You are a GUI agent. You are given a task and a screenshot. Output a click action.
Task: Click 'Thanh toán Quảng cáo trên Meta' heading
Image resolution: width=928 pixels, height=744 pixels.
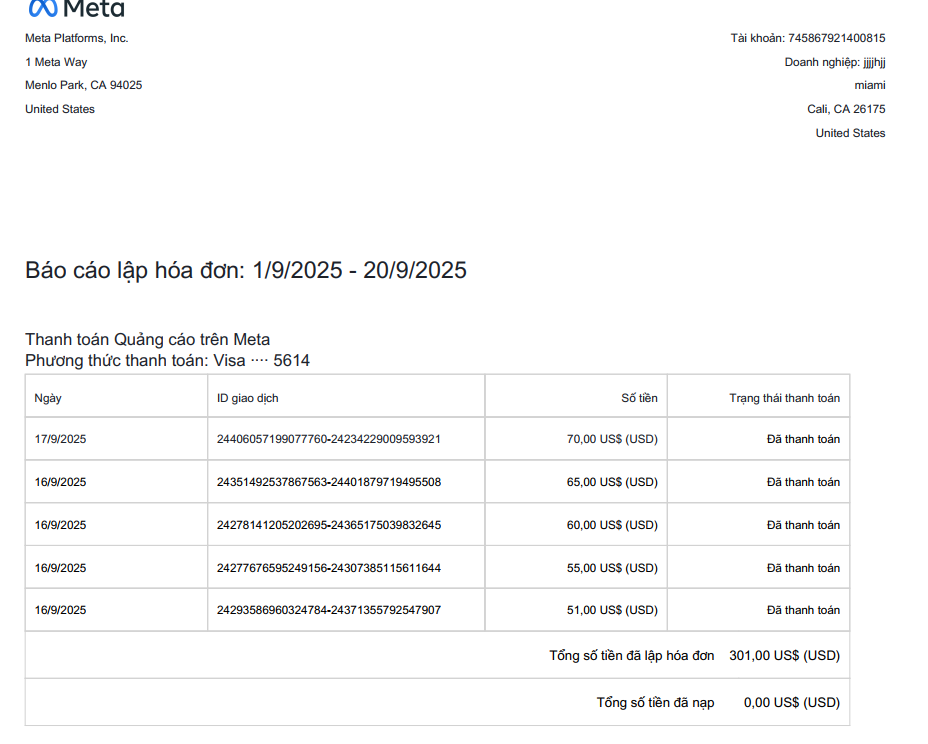click(x=147, y=339)
